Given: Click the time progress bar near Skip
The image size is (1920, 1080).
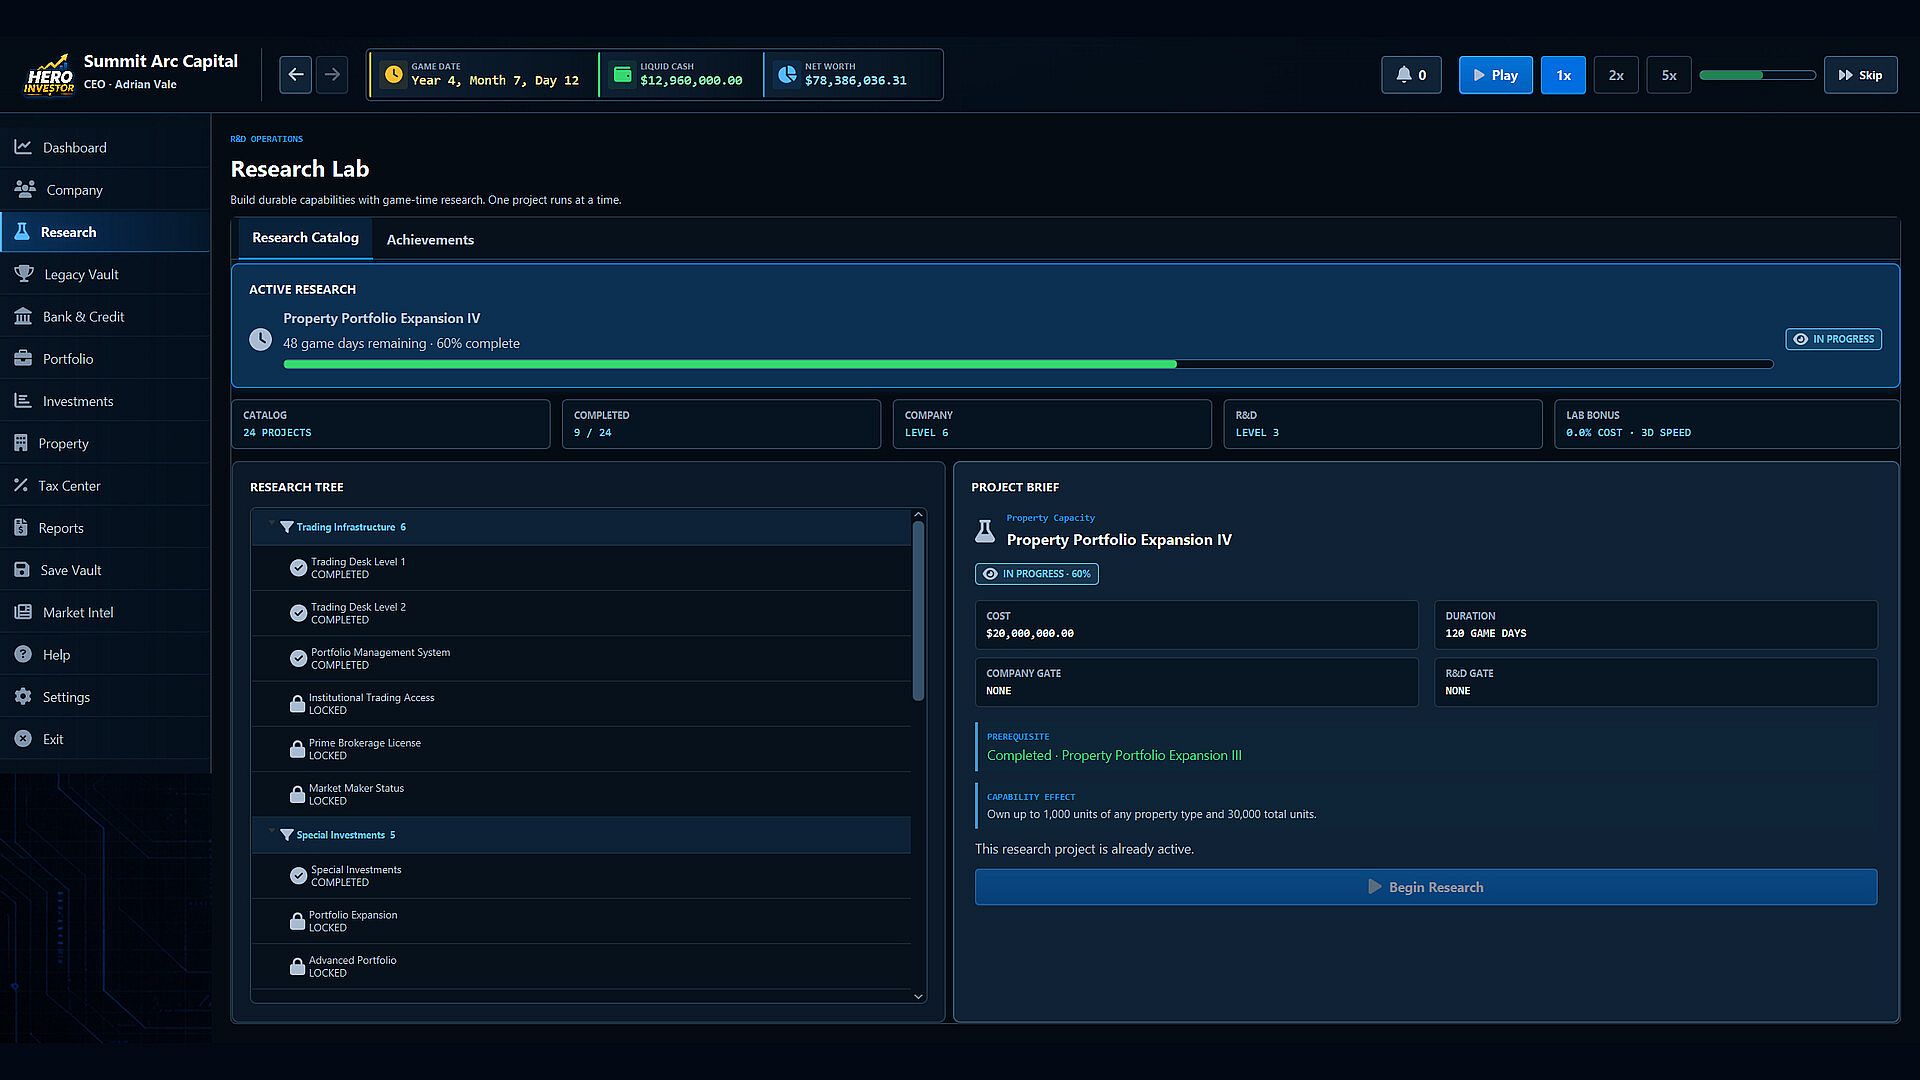Looking at the screenshot, I should [1757, 75].
